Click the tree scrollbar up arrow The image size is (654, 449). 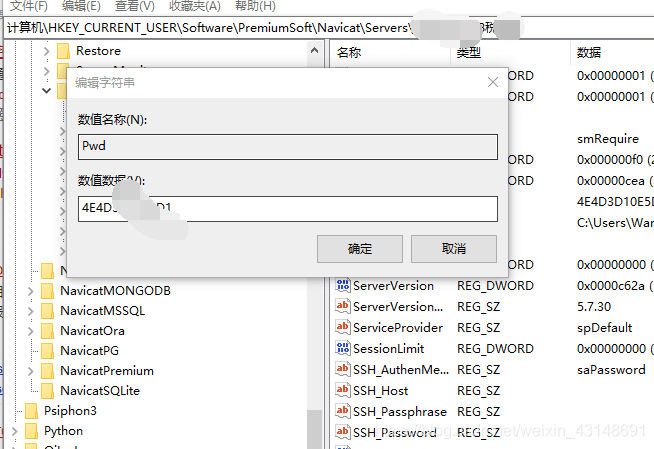pyautogui.click(x=314, y=51)
